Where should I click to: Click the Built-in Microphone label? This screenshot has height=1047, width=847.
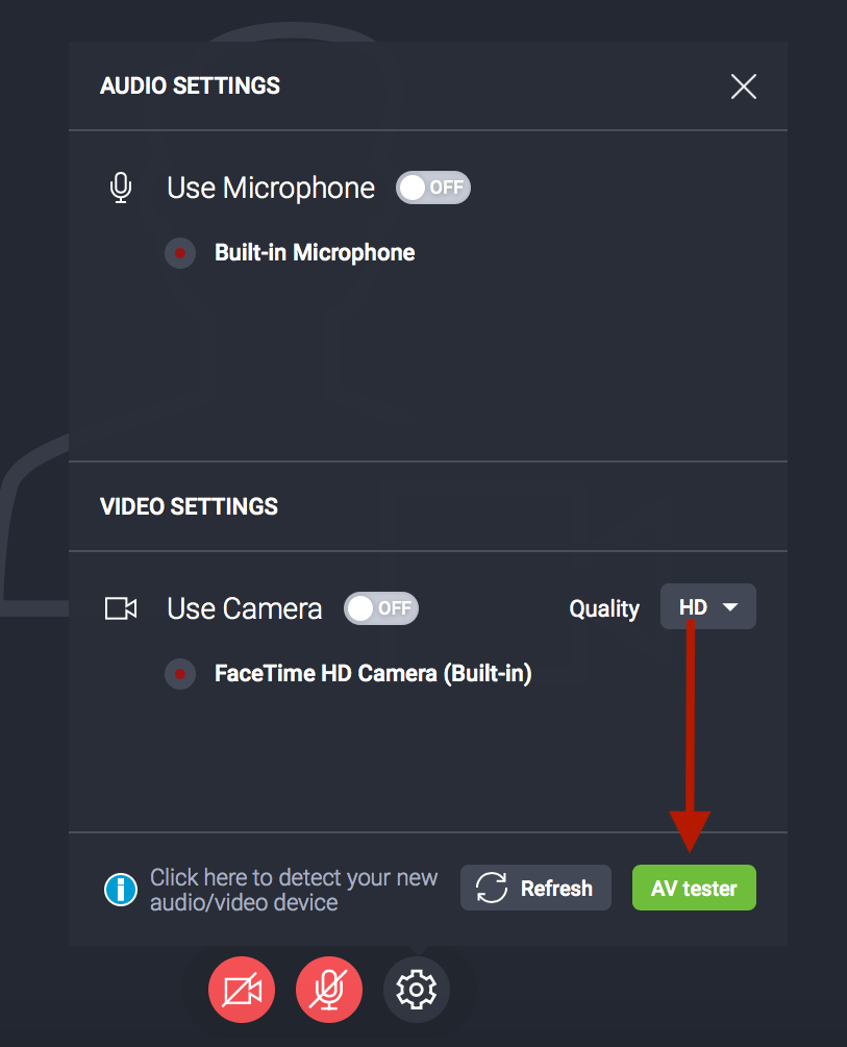pos(314,253)
